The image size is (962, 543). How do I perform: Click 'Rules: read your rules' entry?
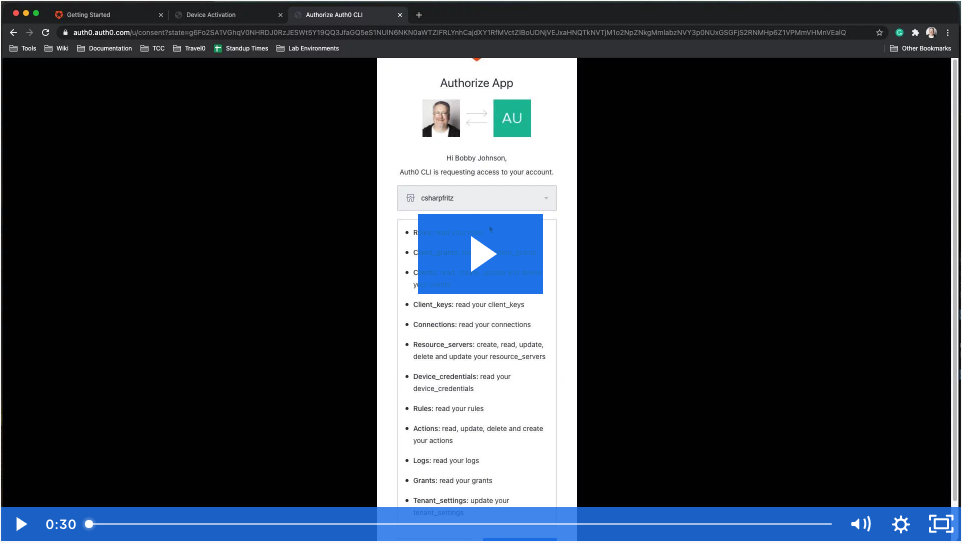tap(448, 409)
